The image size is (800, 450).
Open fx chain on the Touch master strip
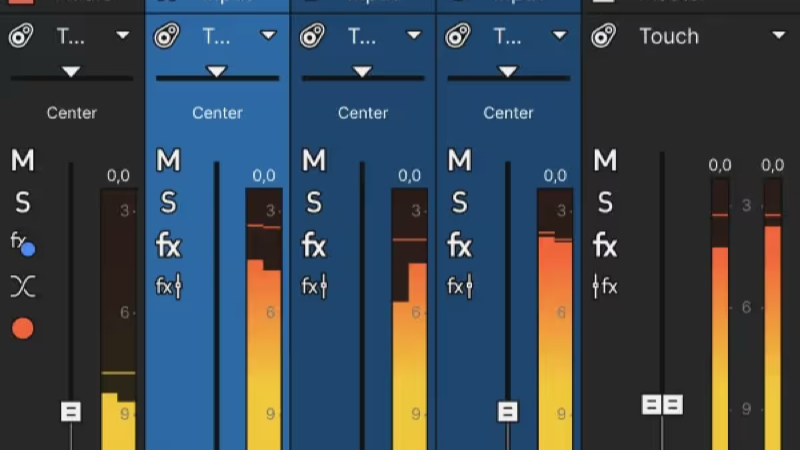pyautogui.click(x=605, y=246)
